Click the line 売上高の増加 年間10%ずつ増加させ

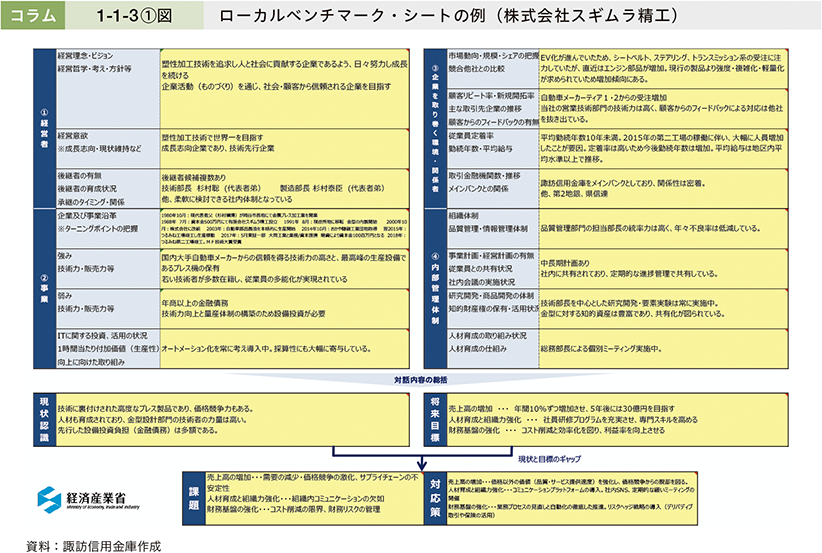coord(561,408)
